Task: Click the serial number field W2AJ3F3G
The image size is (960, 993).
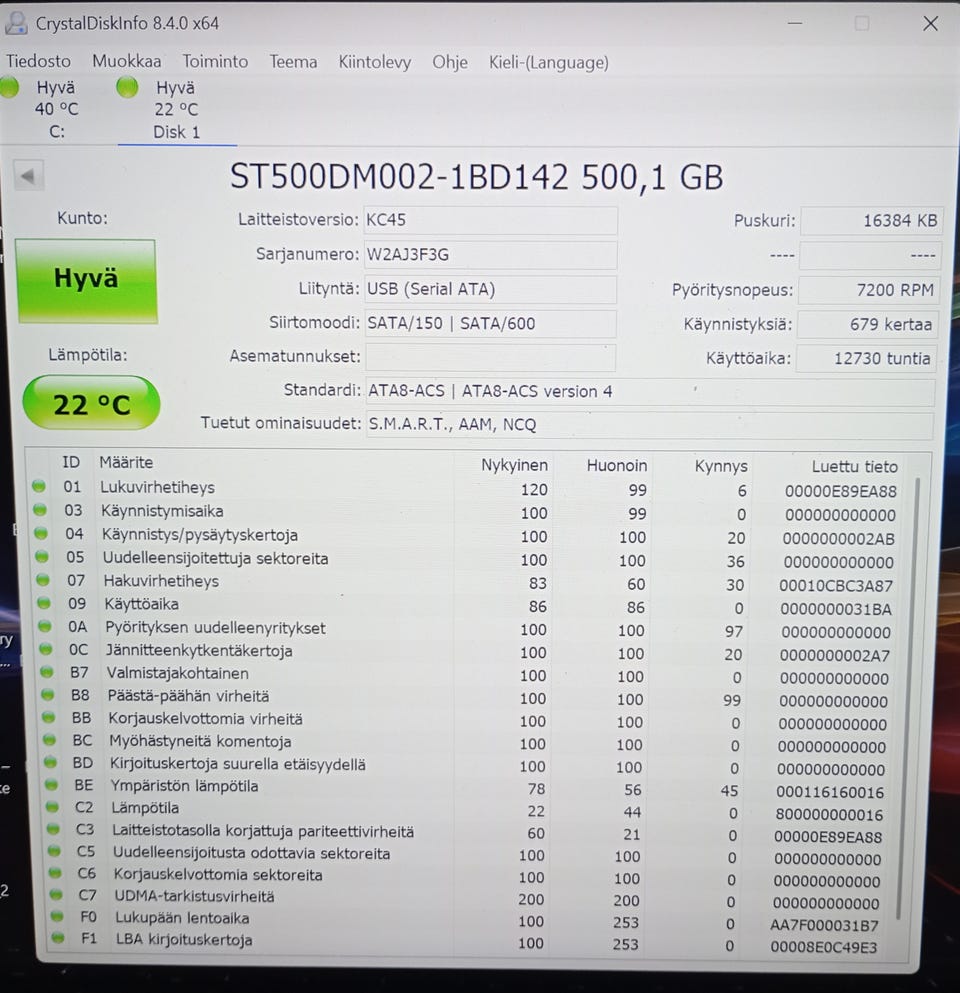Action: coord(490,255)
